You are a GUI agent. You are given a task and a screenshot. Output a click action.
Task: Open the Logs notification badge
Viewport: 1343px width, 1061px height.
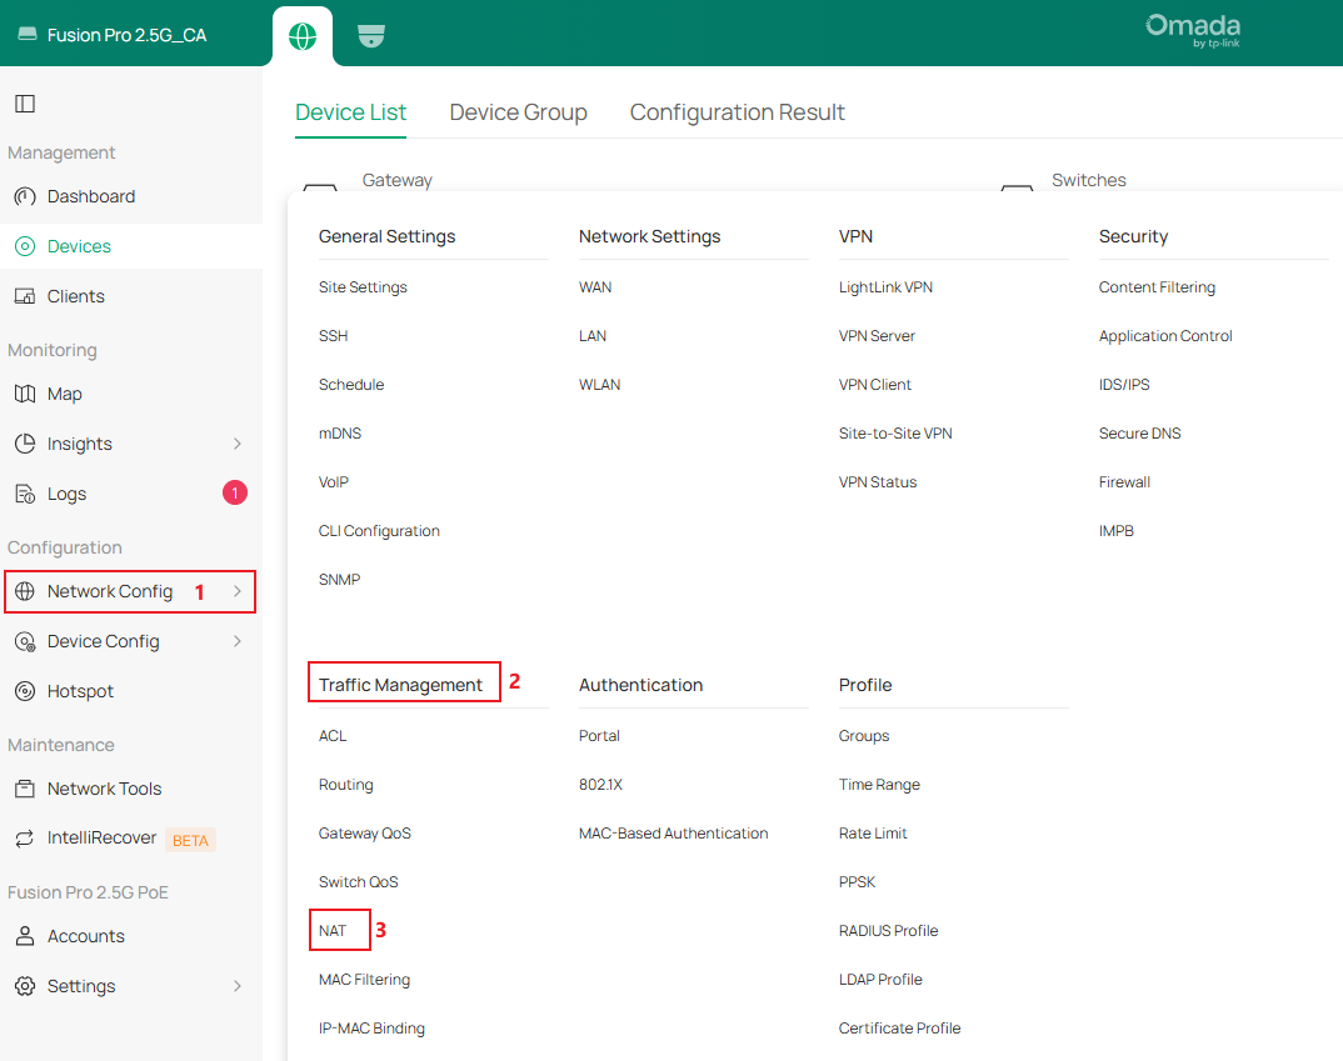tap(235, 493)
